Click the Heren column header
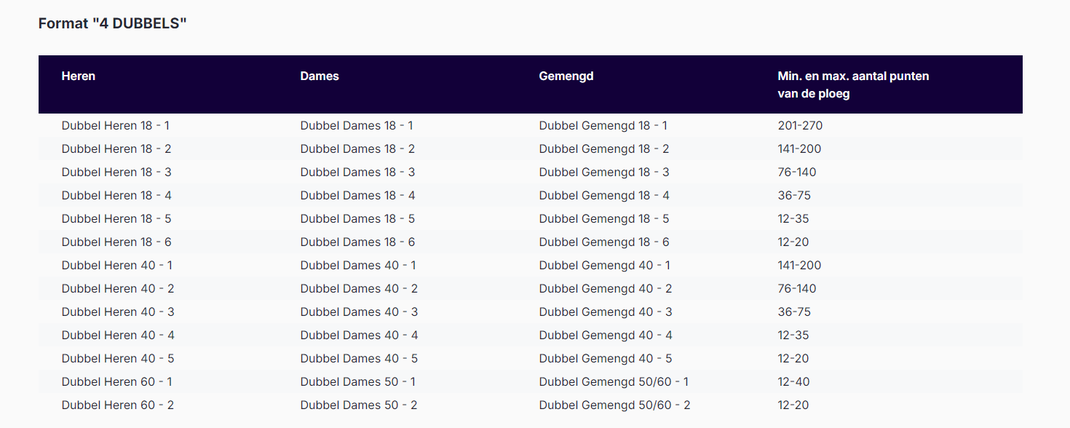The image size is (1070, 428). point(78,76)
